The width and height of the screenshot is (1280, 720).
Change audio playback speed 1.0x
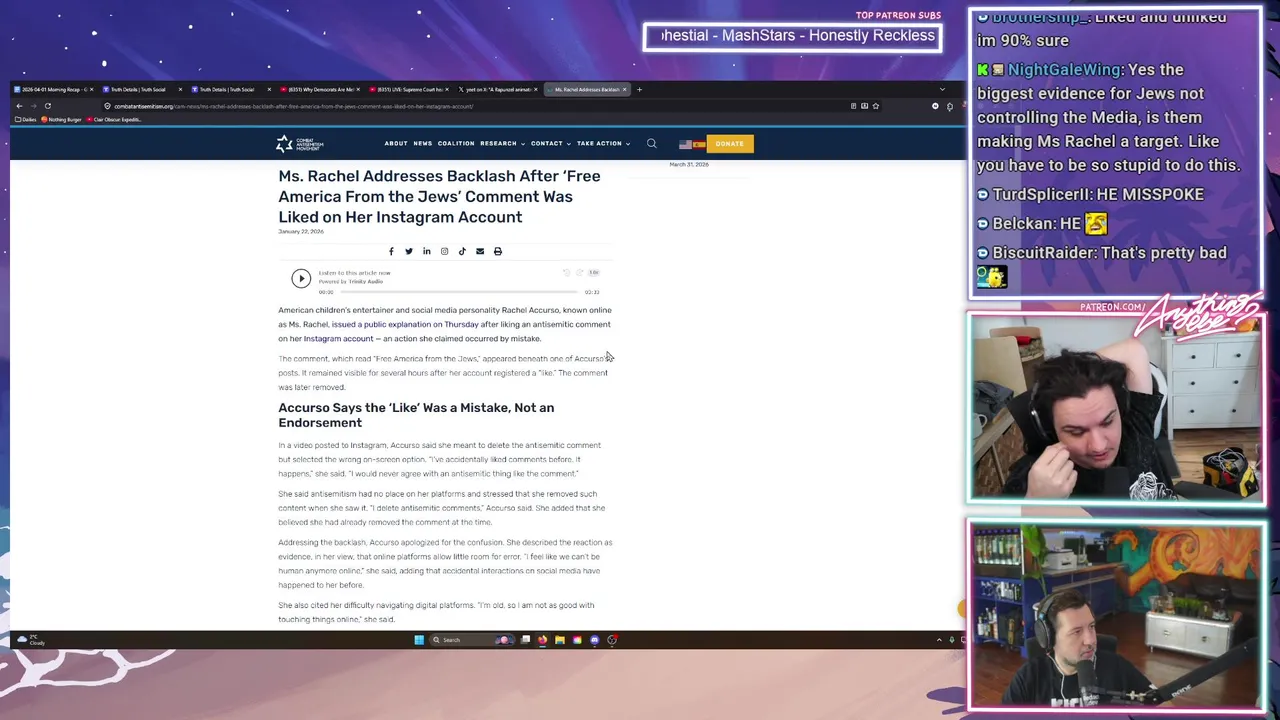pos(593,272)
